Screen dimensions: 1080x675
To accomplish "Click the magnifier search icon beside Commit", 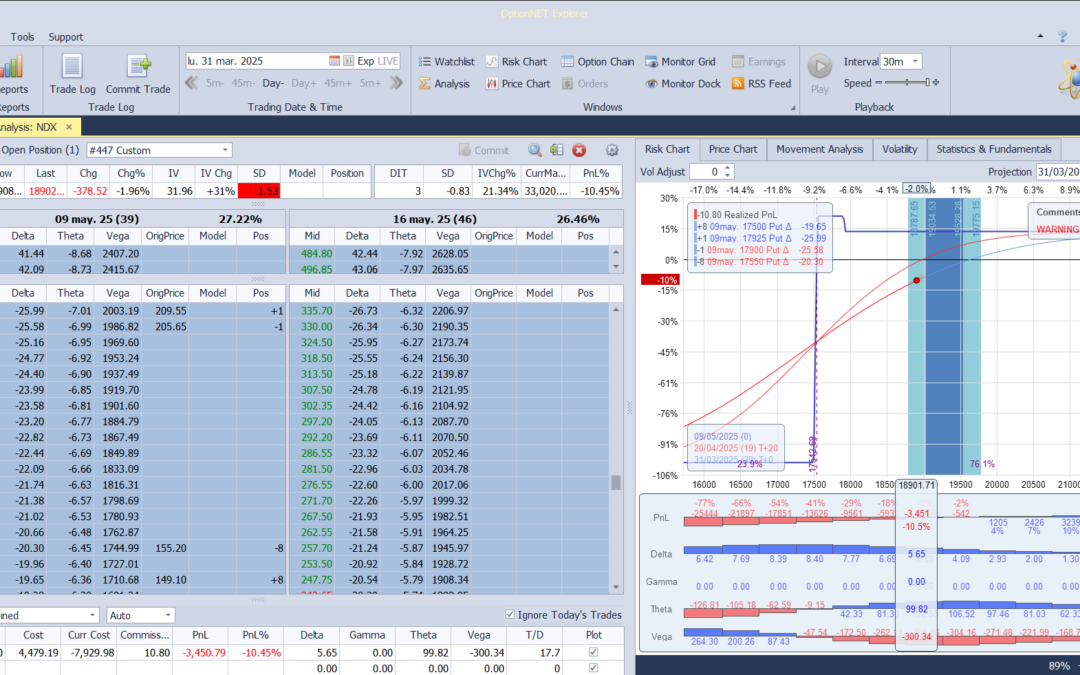I will tap(535, 150).
